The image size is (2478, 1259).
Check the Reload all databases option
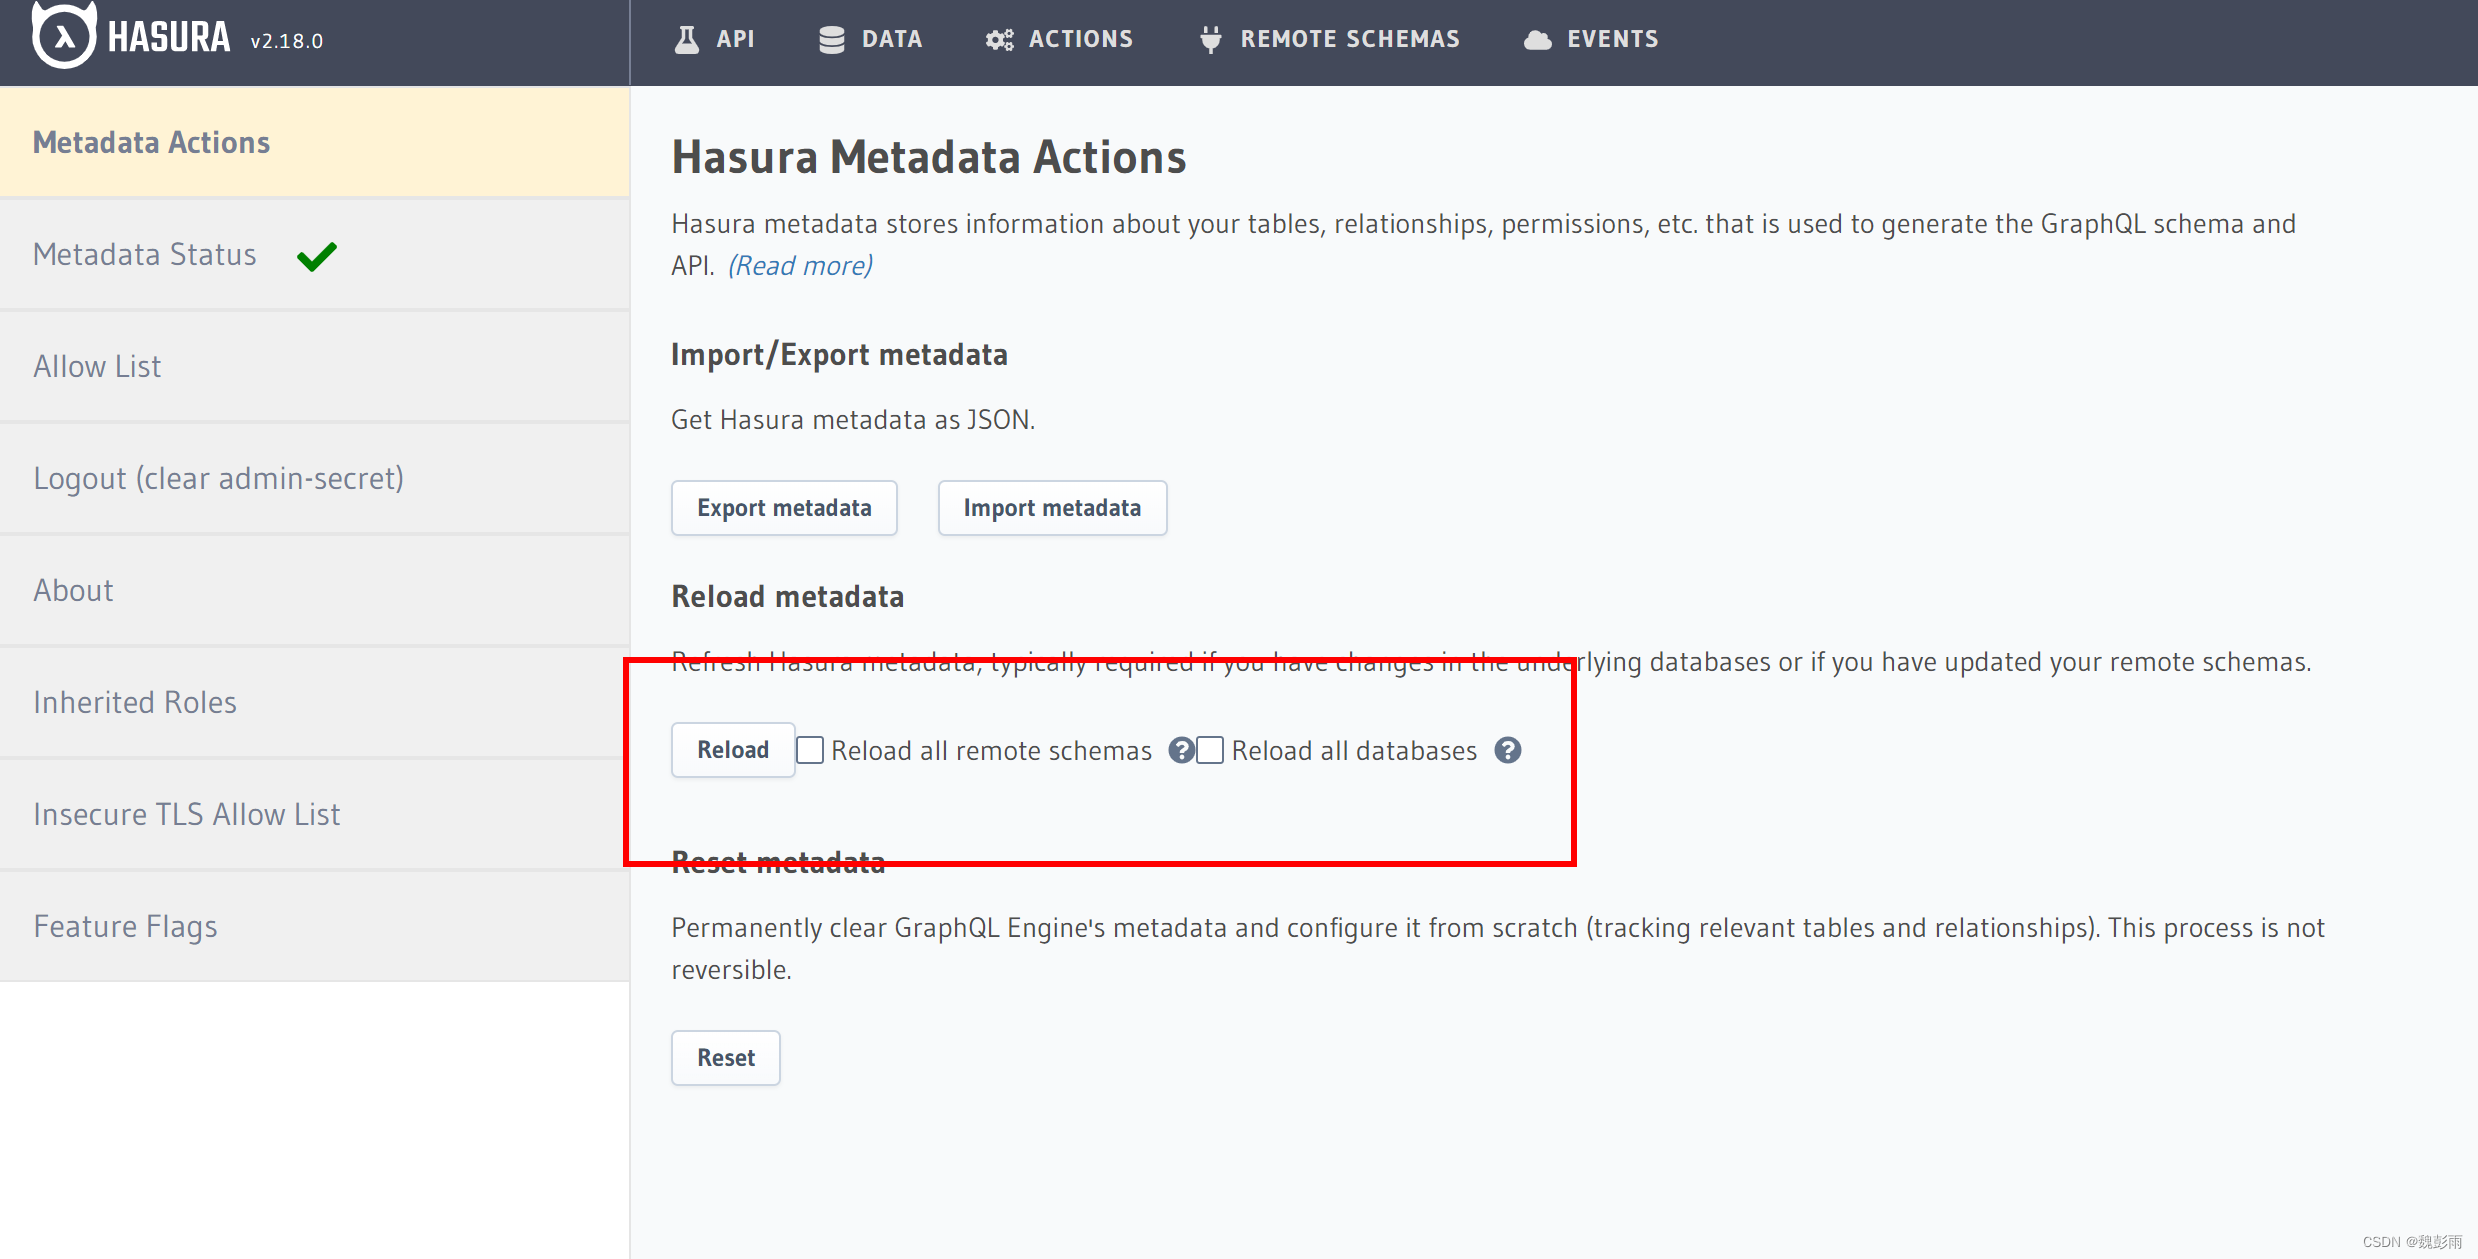point(1210,750)
